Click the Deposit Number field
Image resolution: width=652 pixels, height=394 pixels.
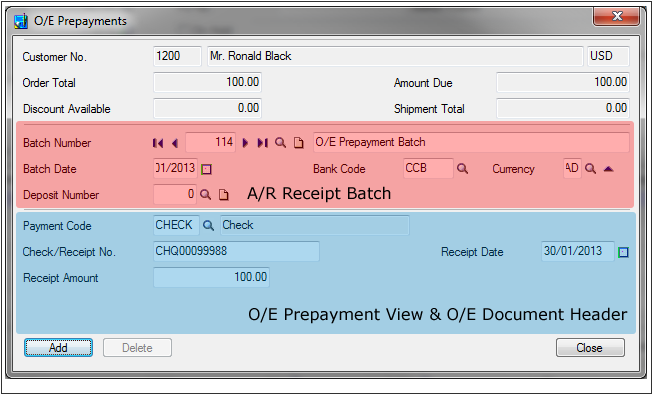tap(175, 194)
